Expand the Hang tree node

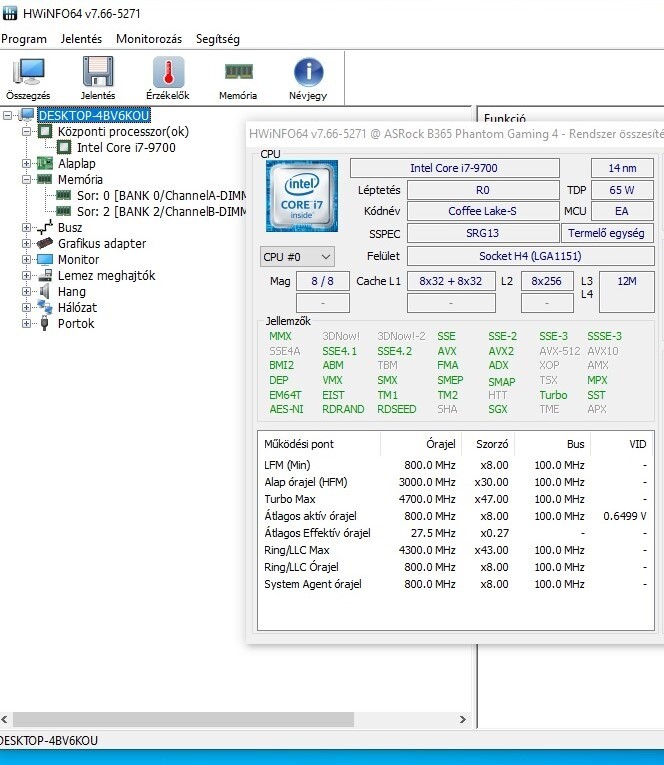click(26, 291)
